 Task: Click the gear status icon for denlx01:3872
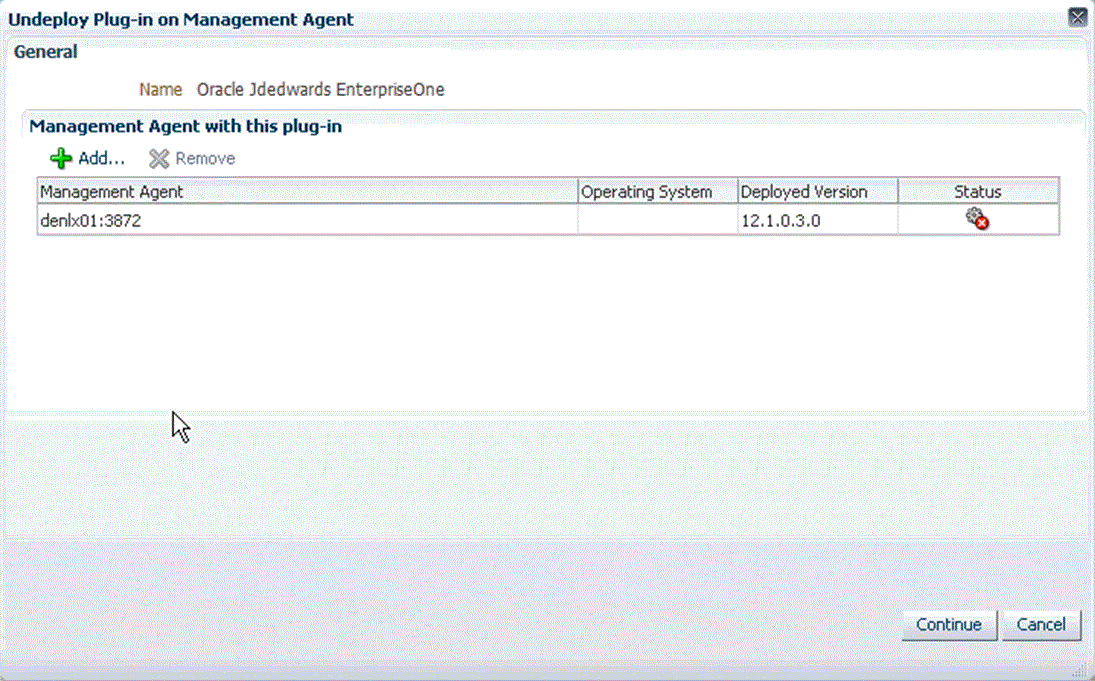click(977, 219)
